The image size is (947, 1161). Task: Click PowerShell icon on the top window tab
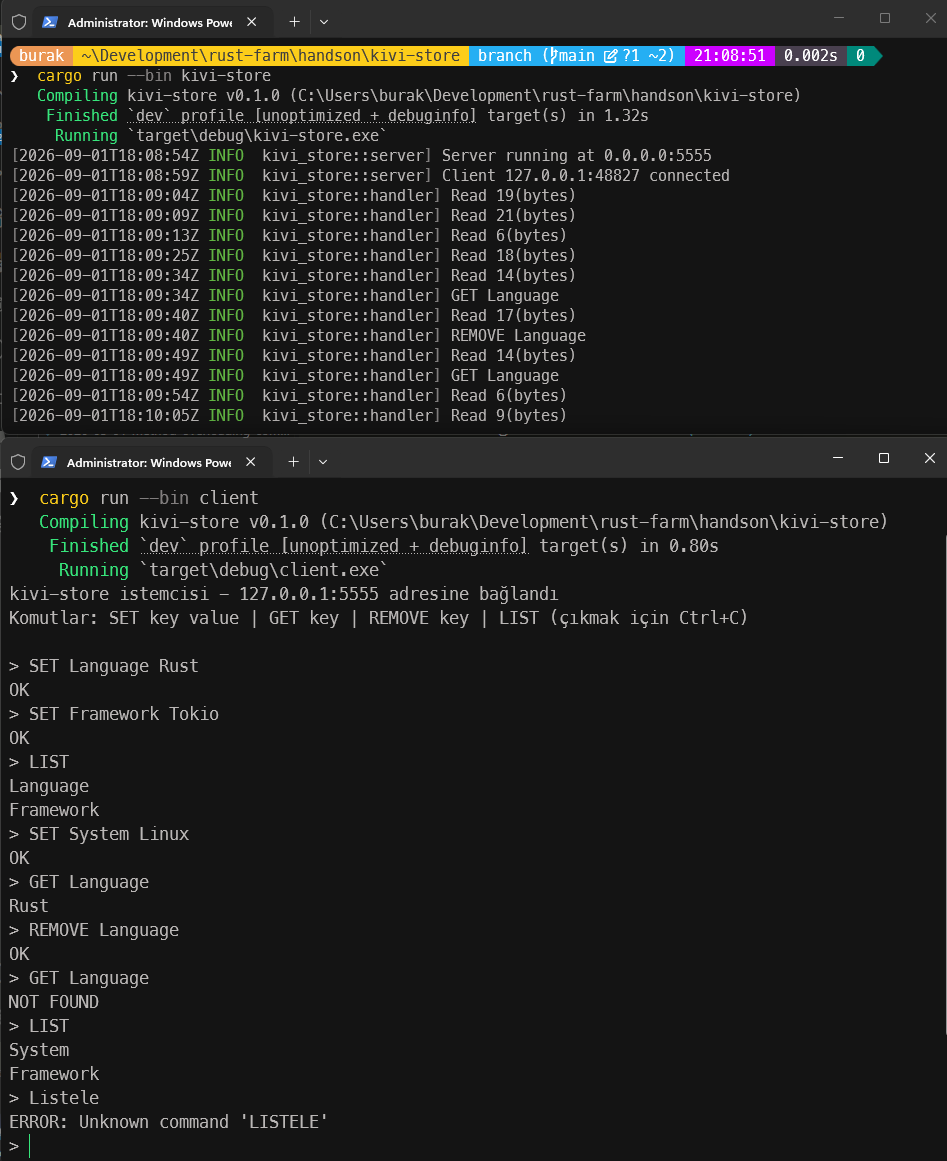click(x=50, y=22)
